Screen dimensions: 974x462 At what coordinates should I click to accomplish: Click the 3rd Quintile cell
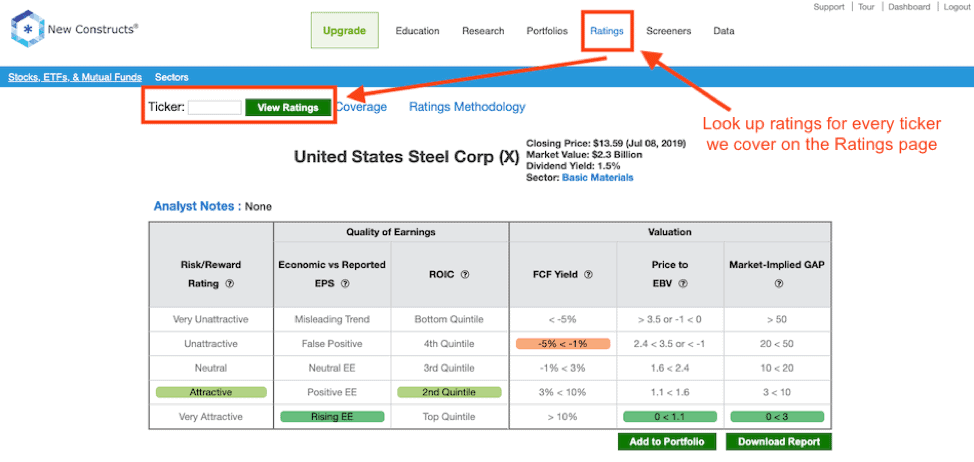click(x=449, y=368)
